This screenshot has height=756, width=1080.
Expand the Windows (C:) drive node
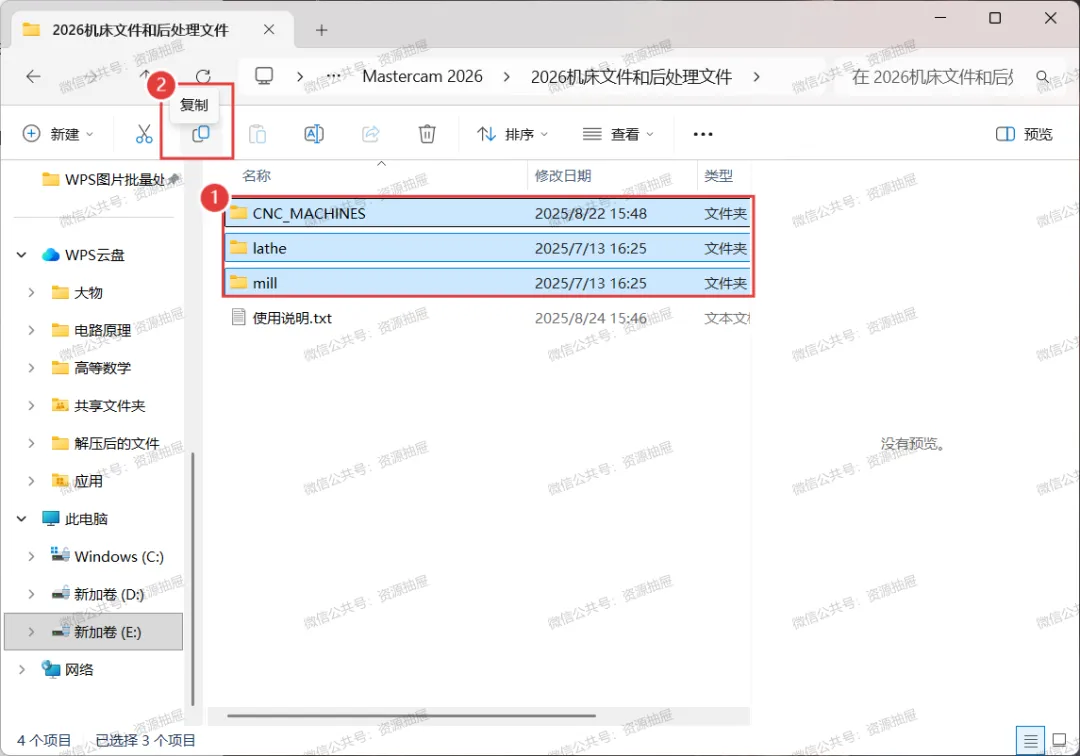(x=31, y=556)
